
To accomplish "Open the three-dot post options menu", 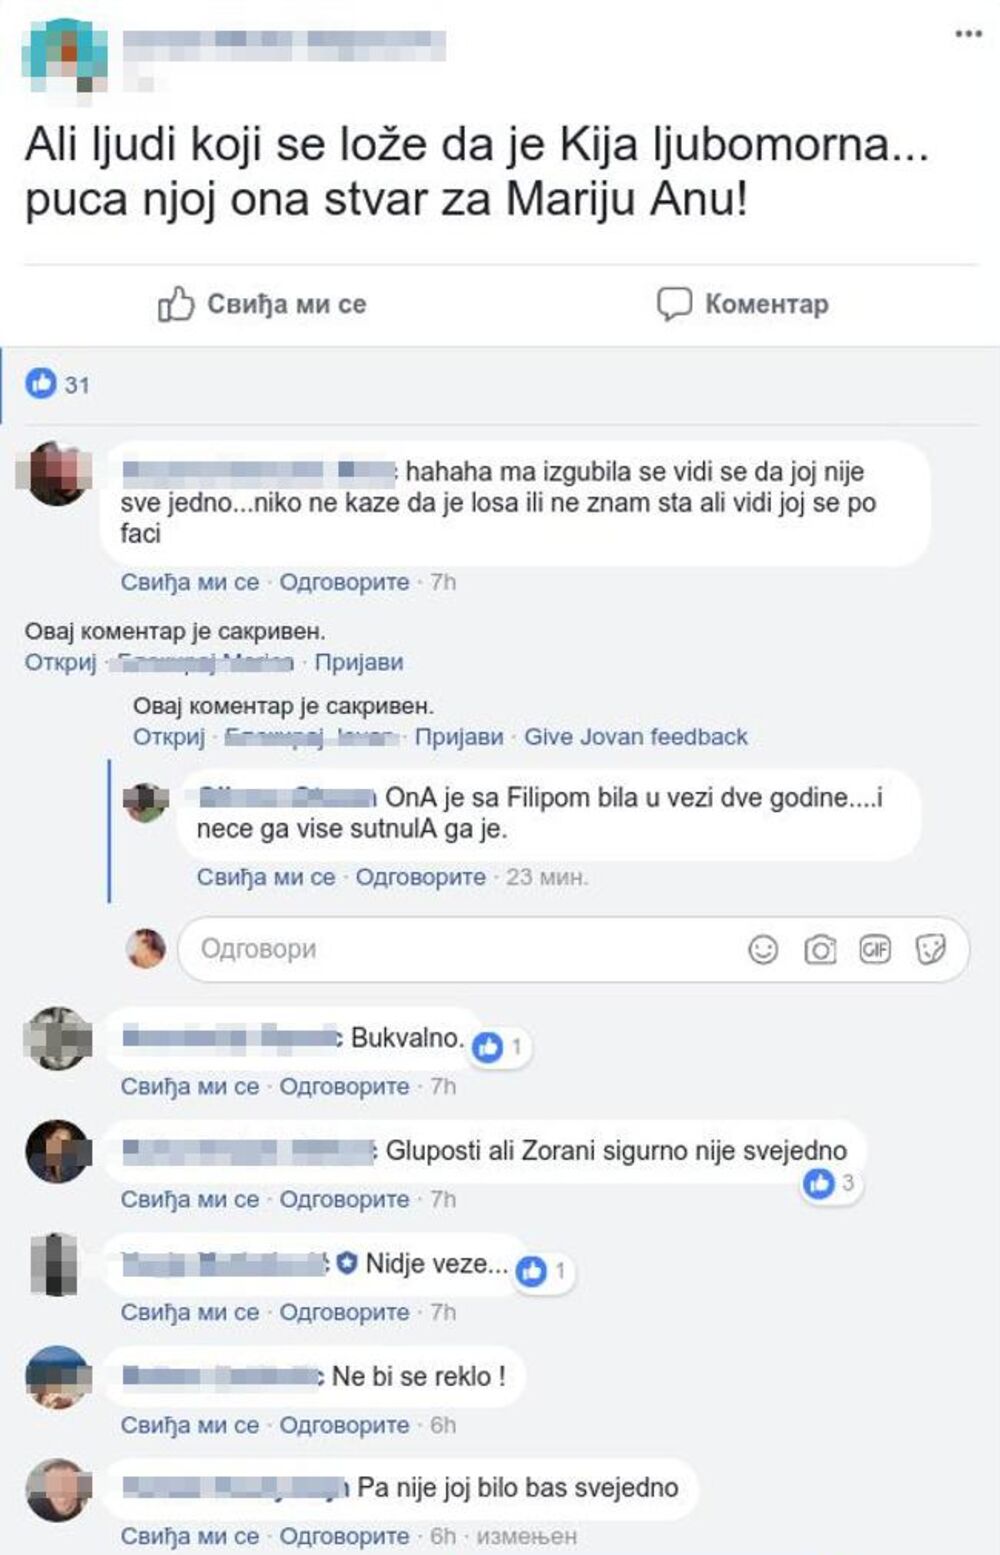I will tap(968, 34).
